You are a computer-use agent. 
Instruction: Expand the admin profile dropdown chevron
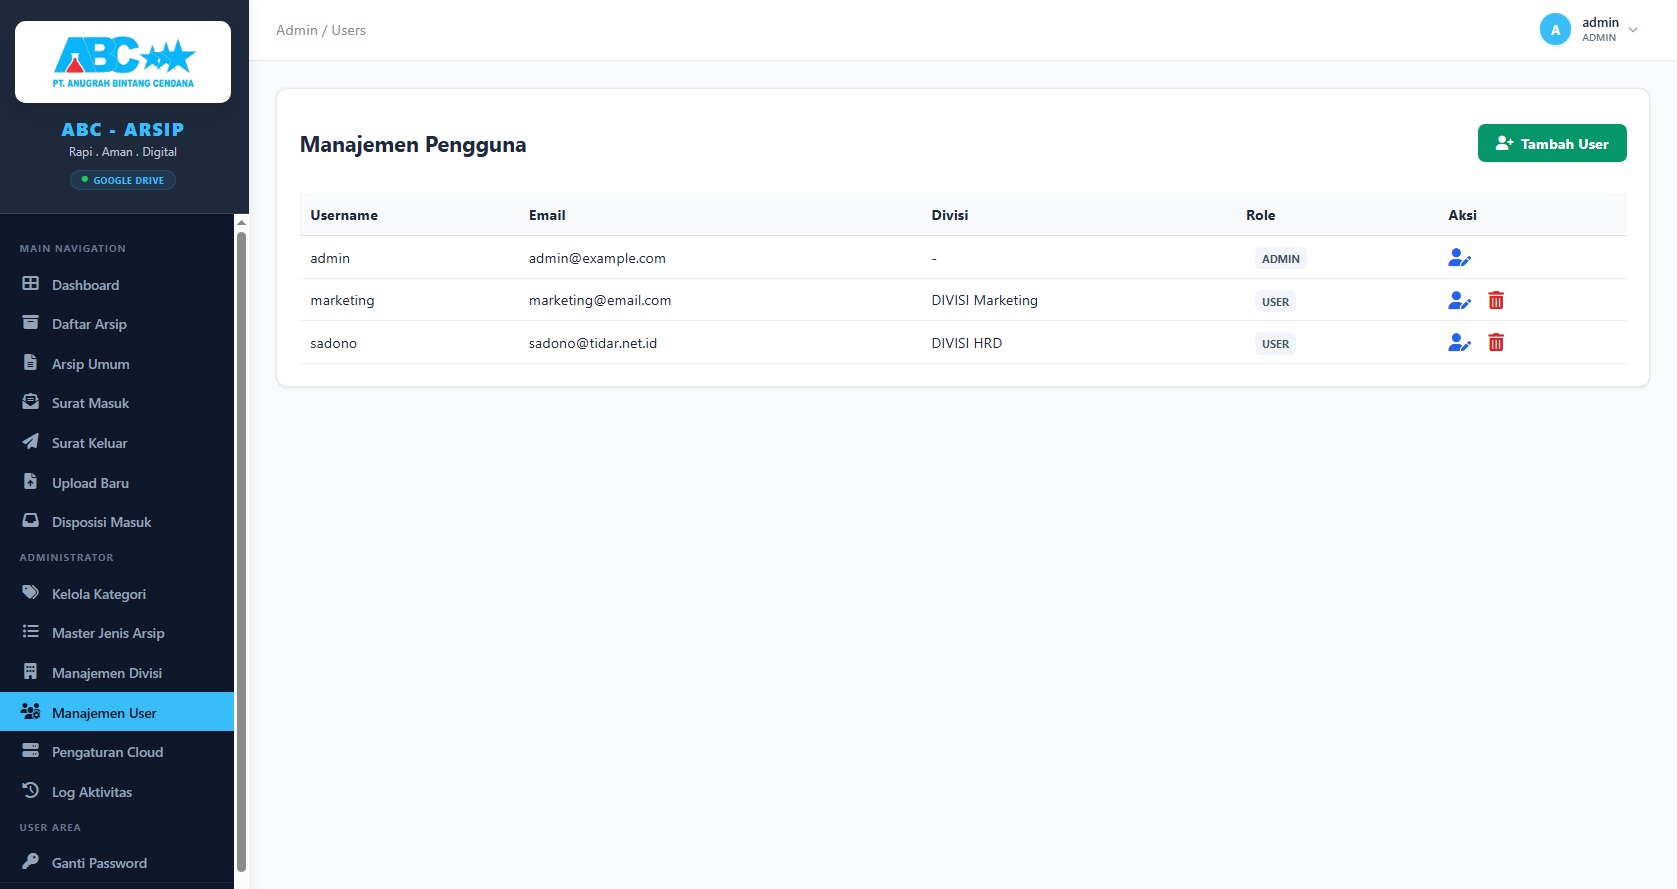point(1633,30)
